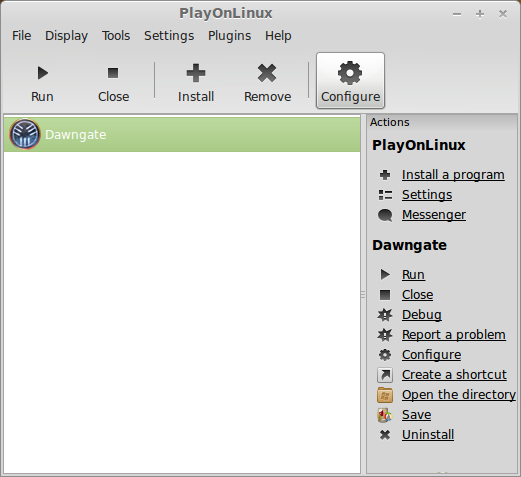Screen dimensions: 521x477
Task: Open the Display menu
Action: click(67, 36)
